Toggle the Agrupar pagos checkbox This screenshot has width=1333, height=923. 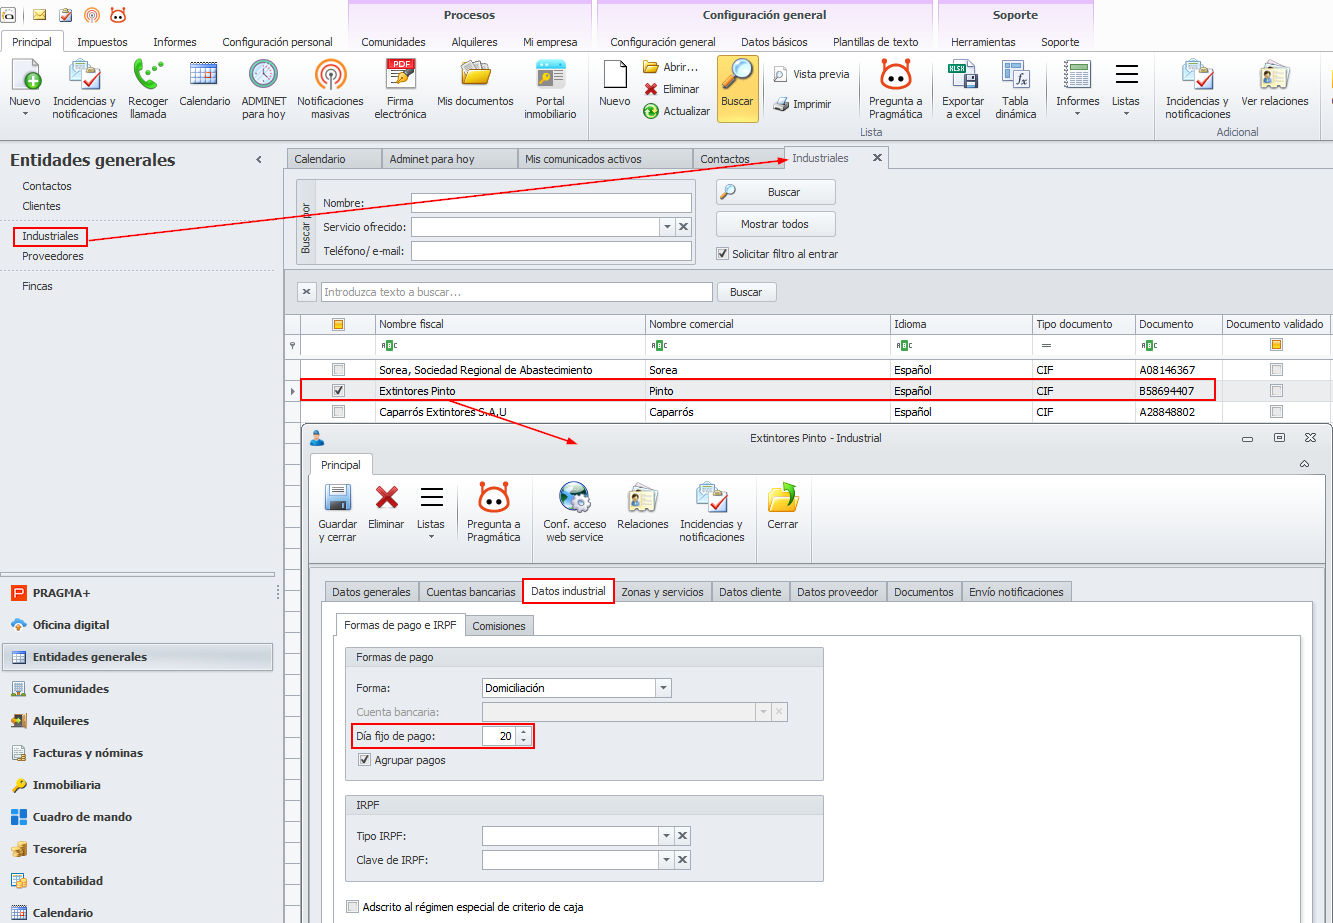pos(365,760)
